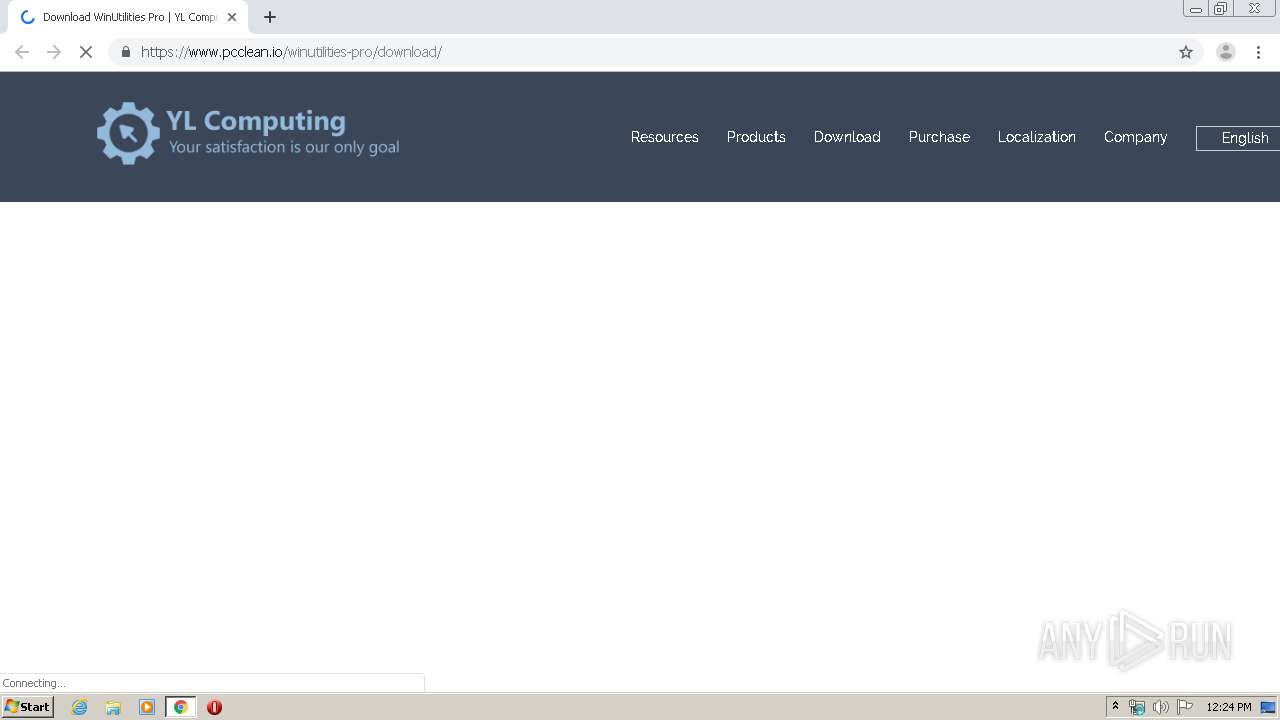Viewport: 1280px width, 720px height.
Task: Launch Internet Explorer from the taskbar
Action: point(80,707)
